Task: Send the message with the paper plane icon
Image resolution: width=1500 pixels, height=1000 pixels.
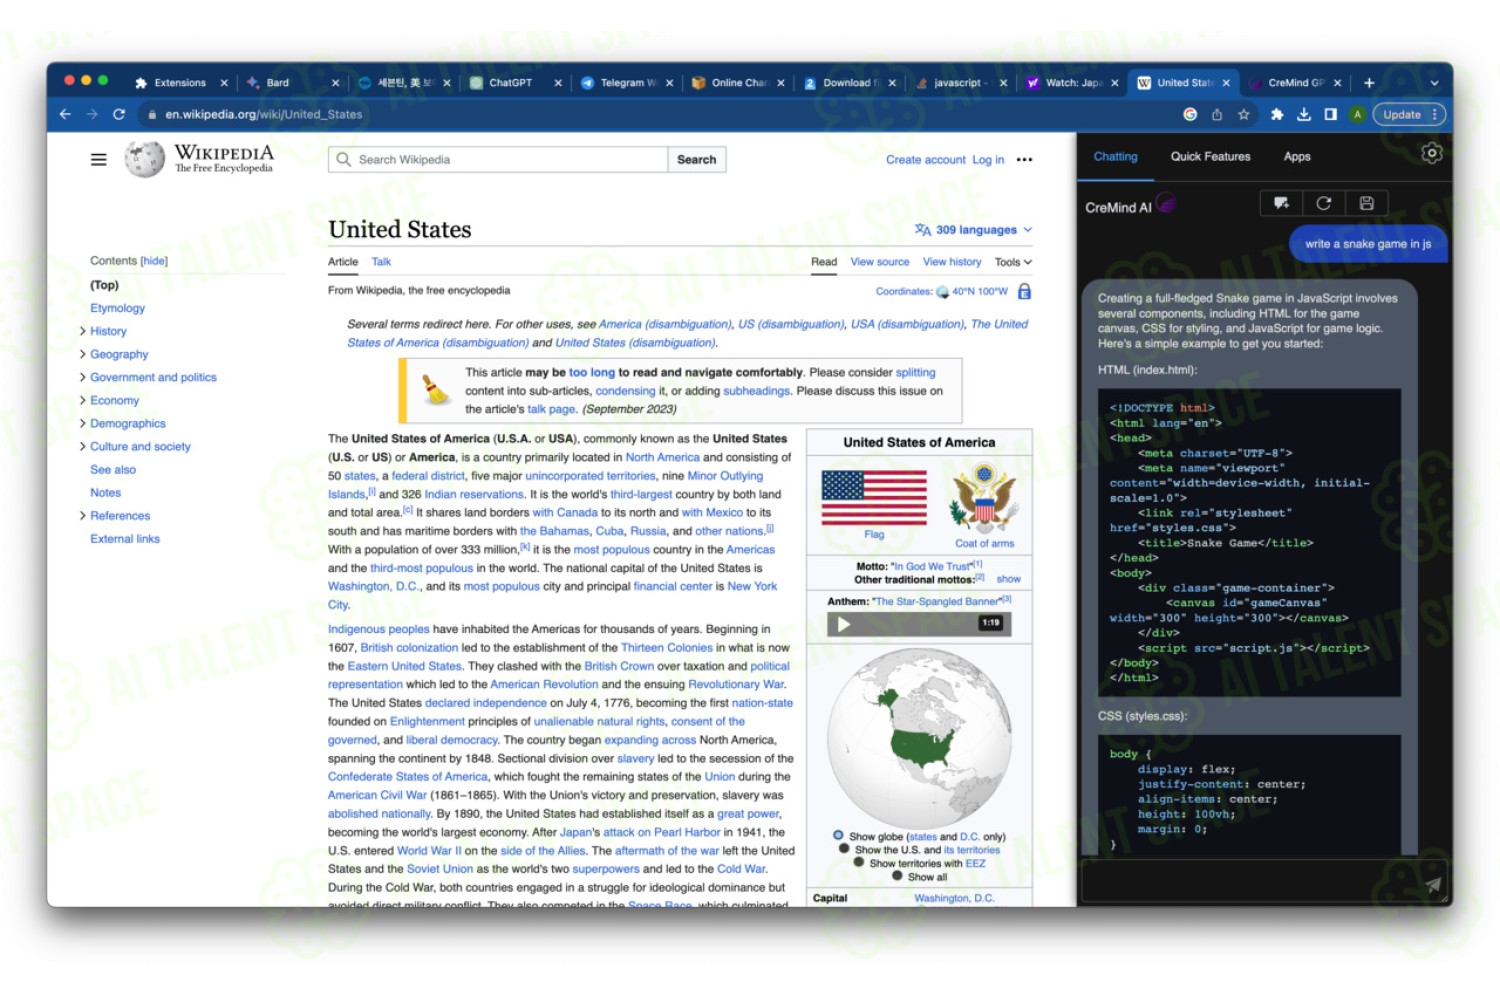Action: point(1433,884)
